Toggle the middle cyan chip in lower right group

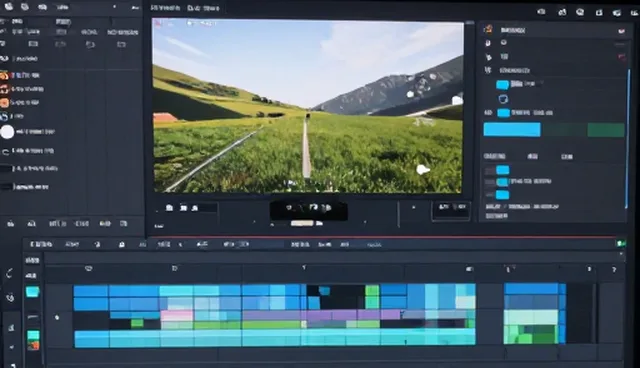coord(502,182)
